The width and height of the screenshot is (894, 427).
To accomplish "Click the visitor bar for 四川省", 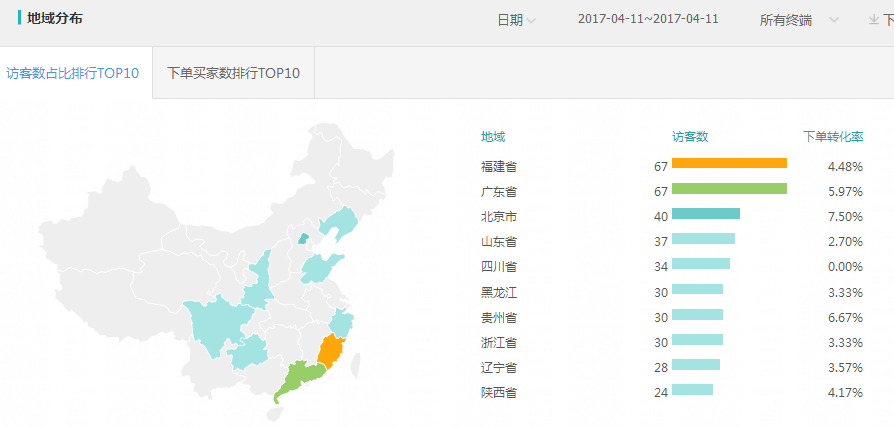I will (x=701, y=263).
